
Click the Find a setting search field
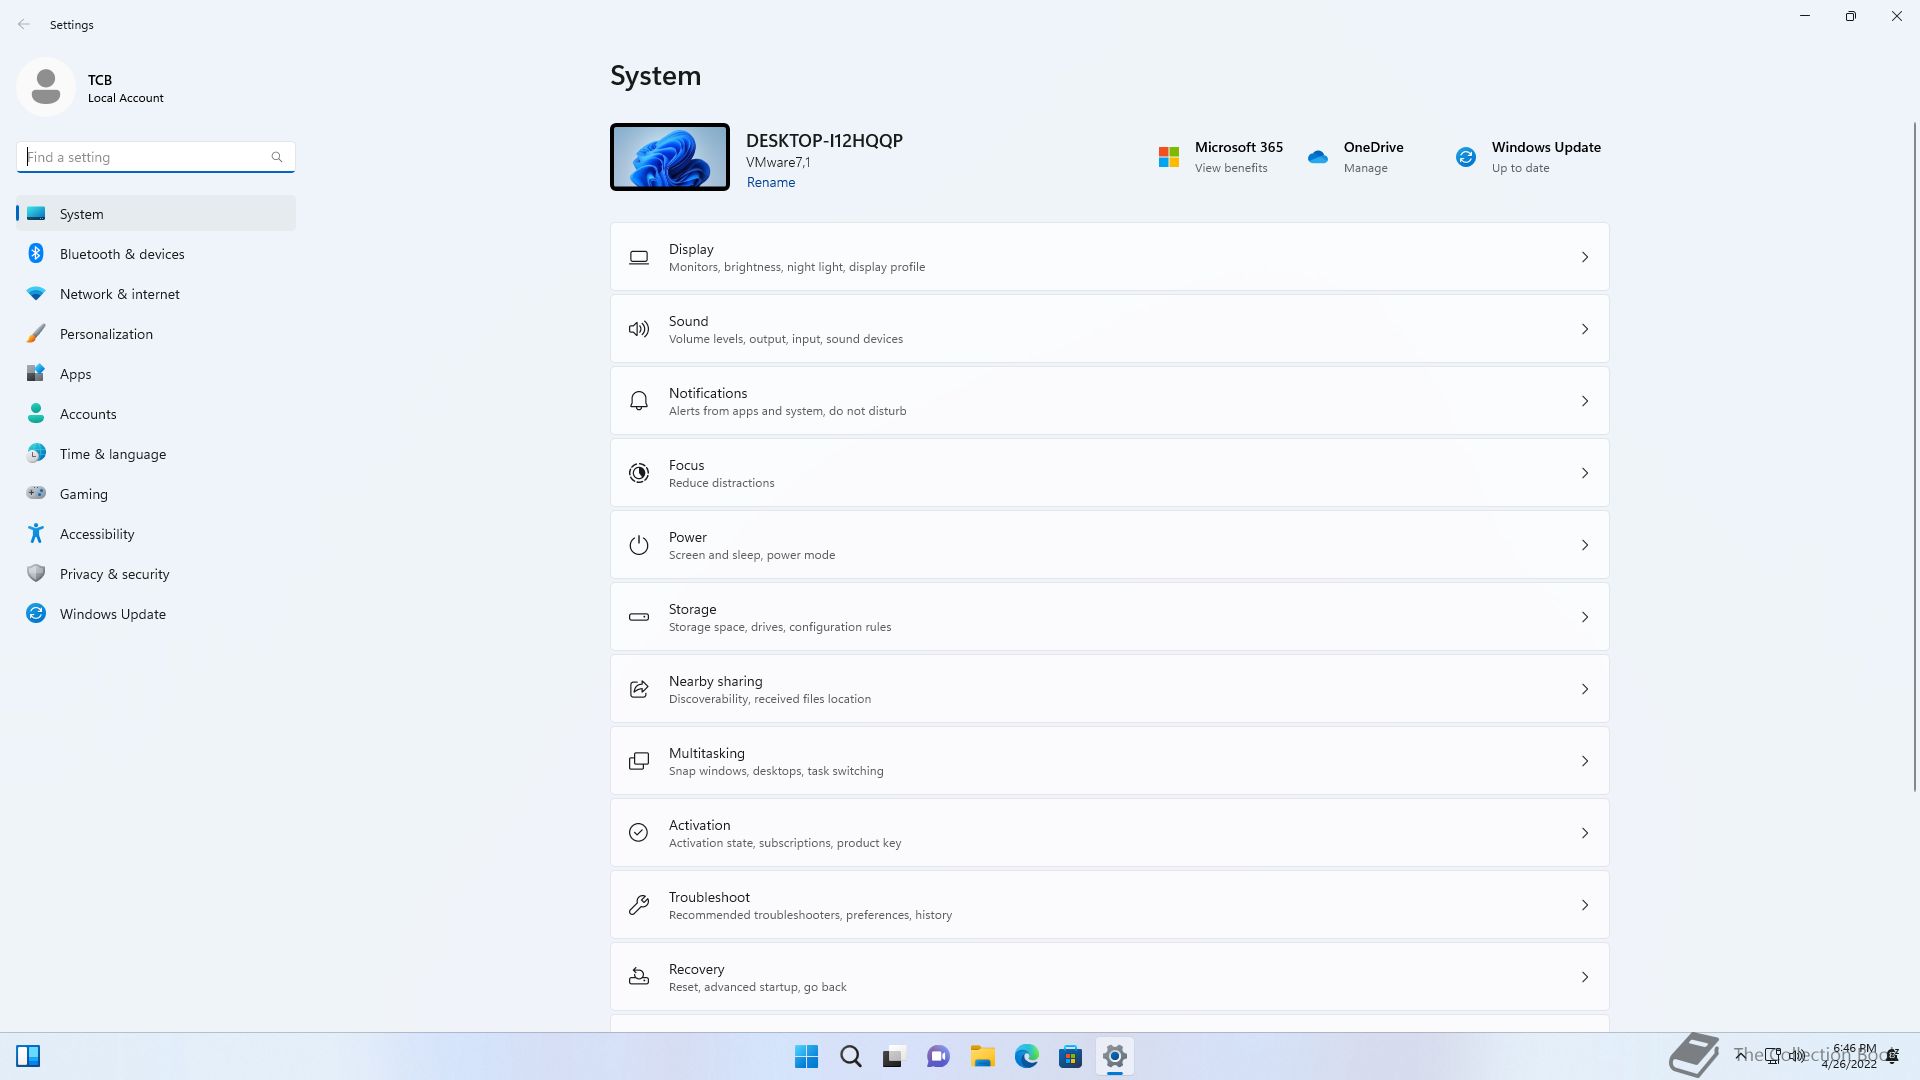[x=145, y=157]
